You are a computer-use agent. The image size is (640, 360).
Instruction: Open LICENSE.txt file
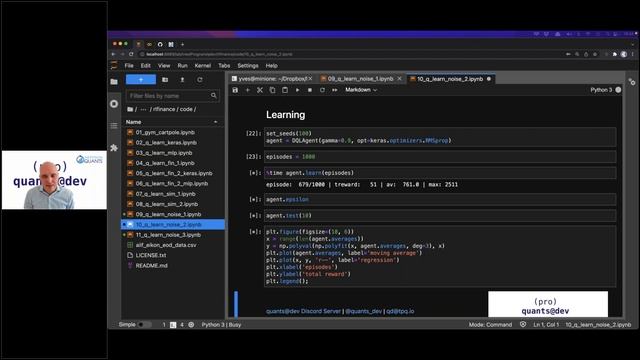coord(151,256)
